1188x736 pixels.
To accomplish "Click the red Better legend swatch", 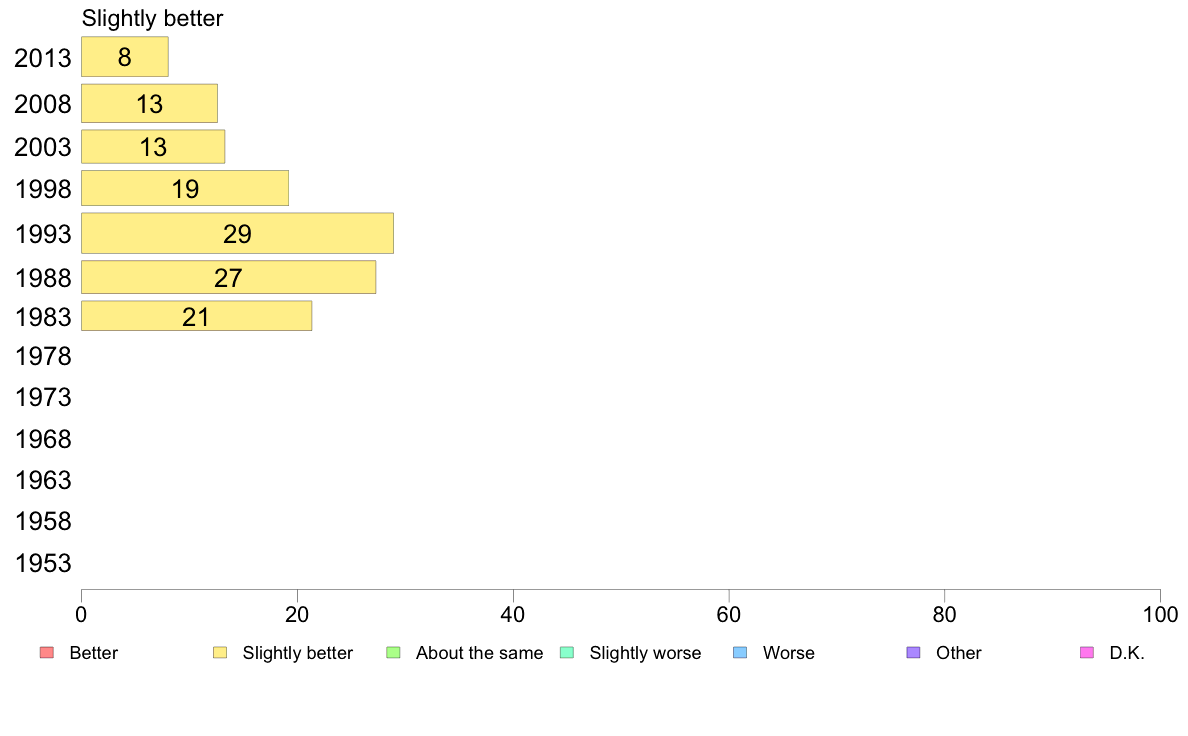I will 47,653.
